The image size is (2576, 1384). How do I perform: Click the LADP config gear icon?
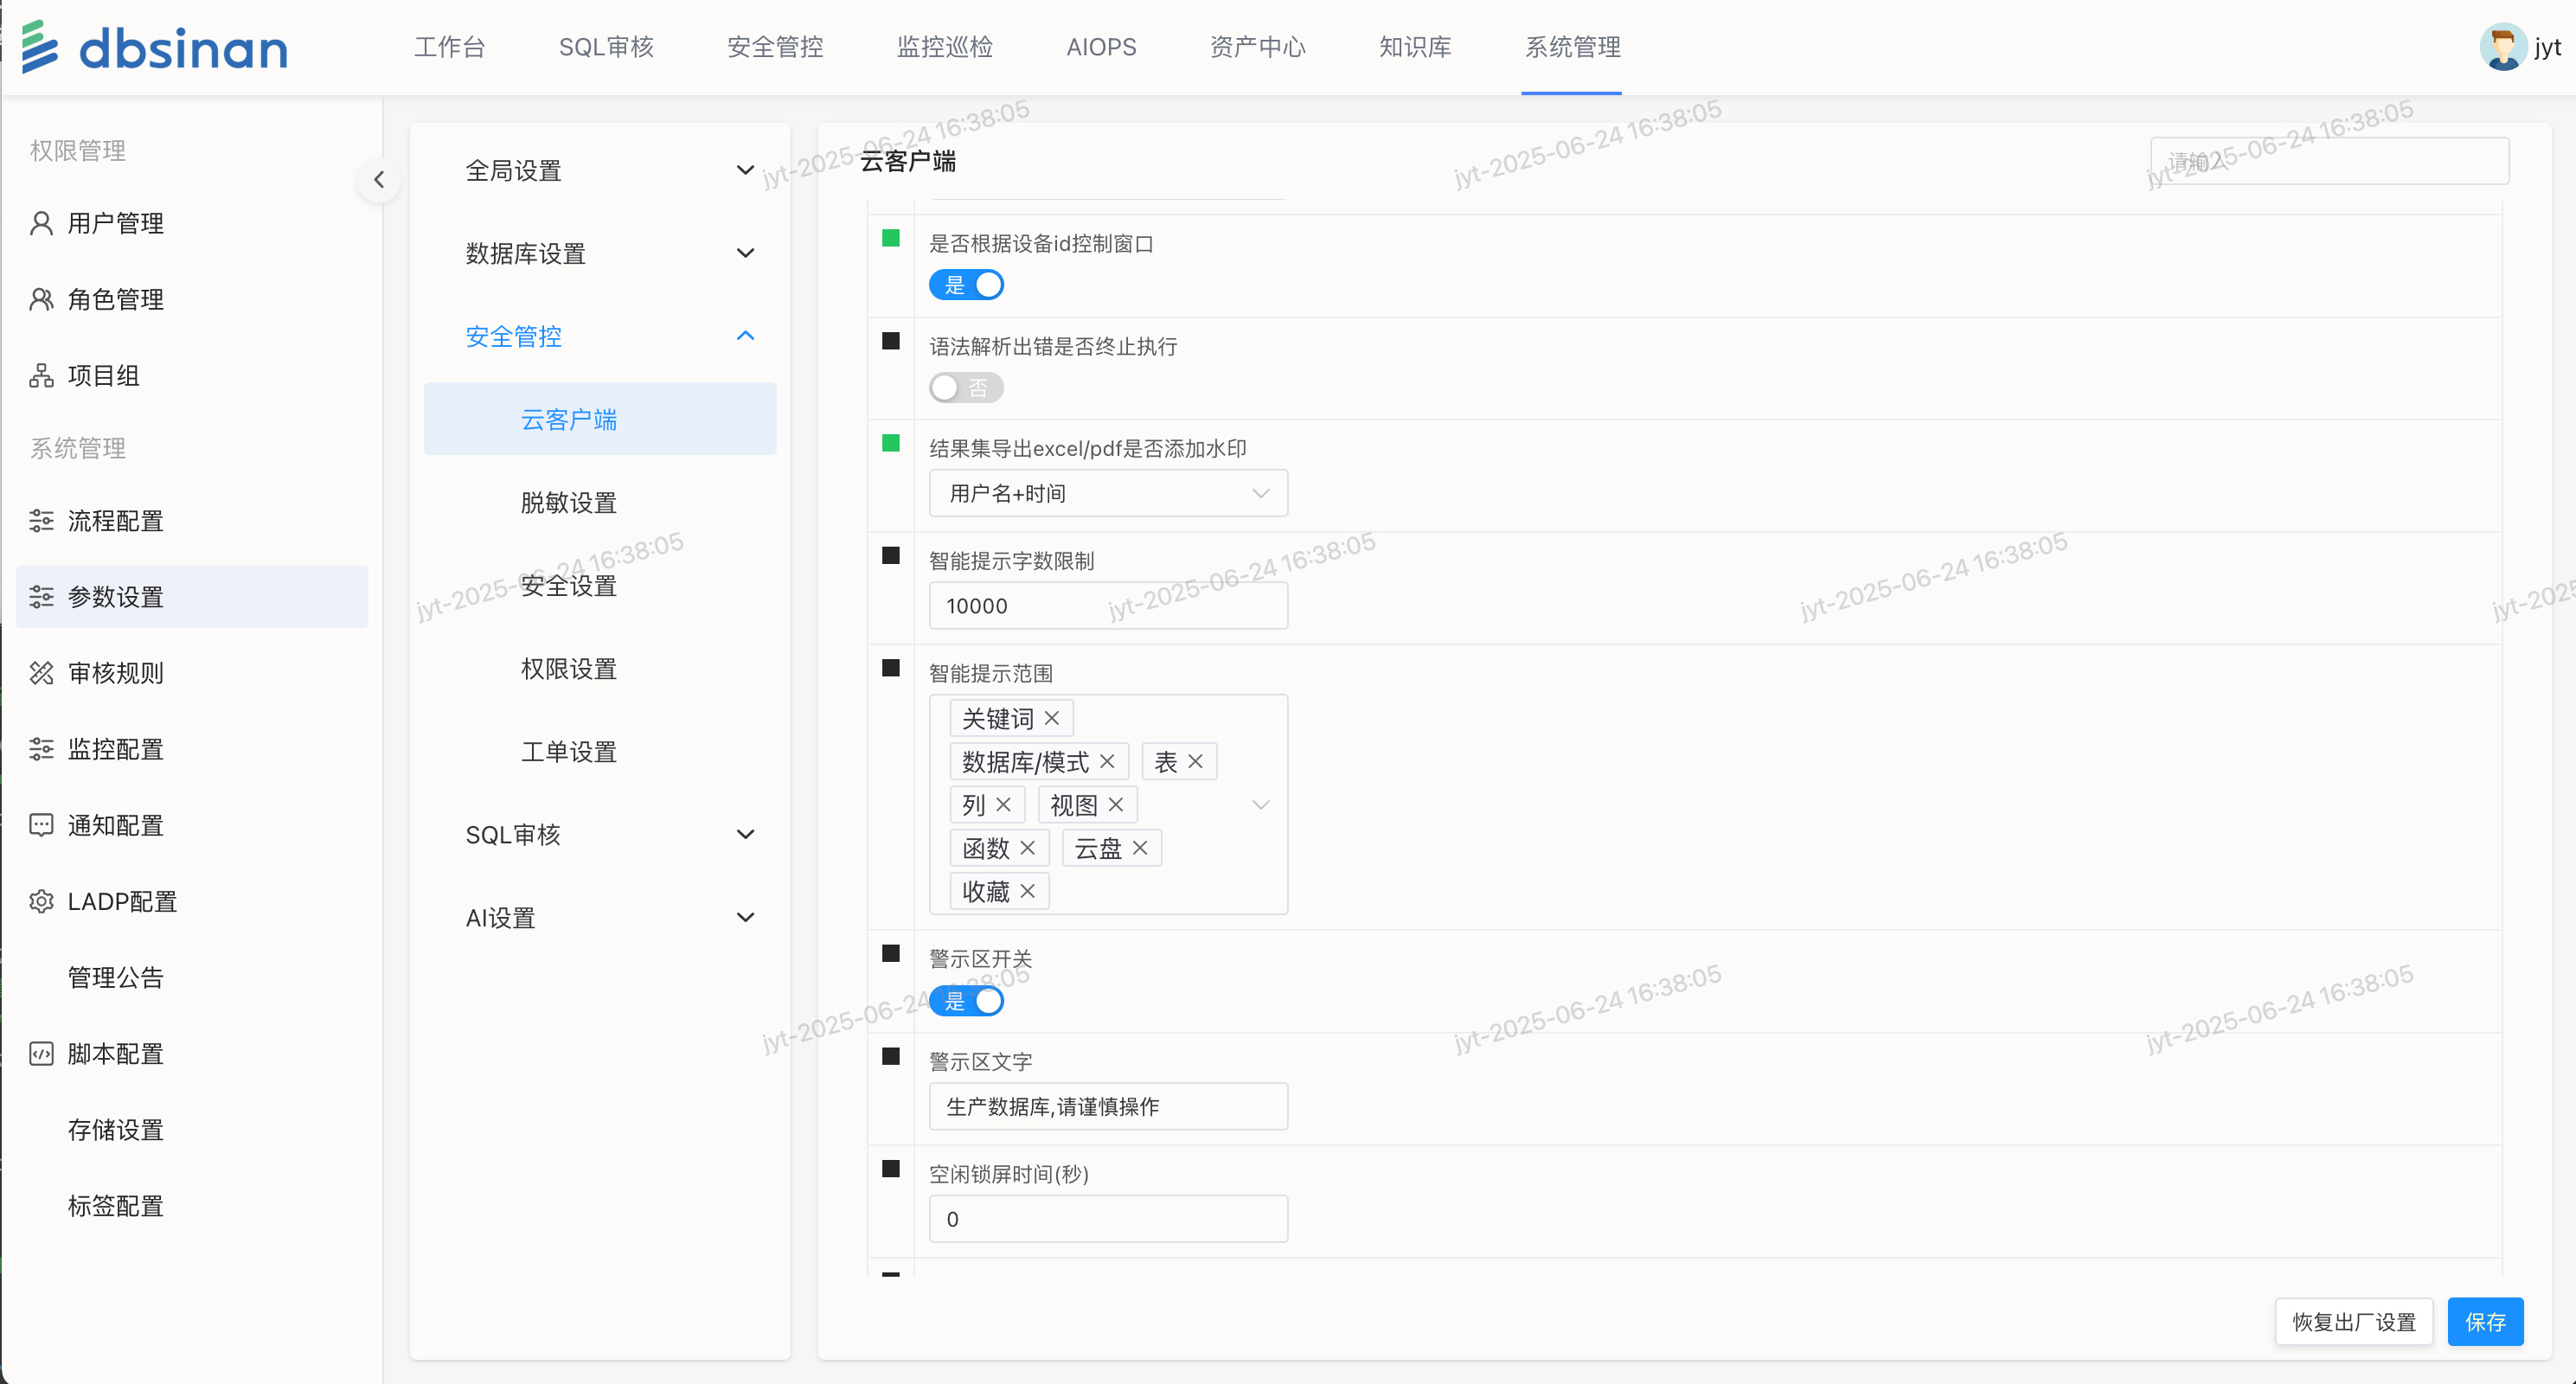tap(41, 901)
